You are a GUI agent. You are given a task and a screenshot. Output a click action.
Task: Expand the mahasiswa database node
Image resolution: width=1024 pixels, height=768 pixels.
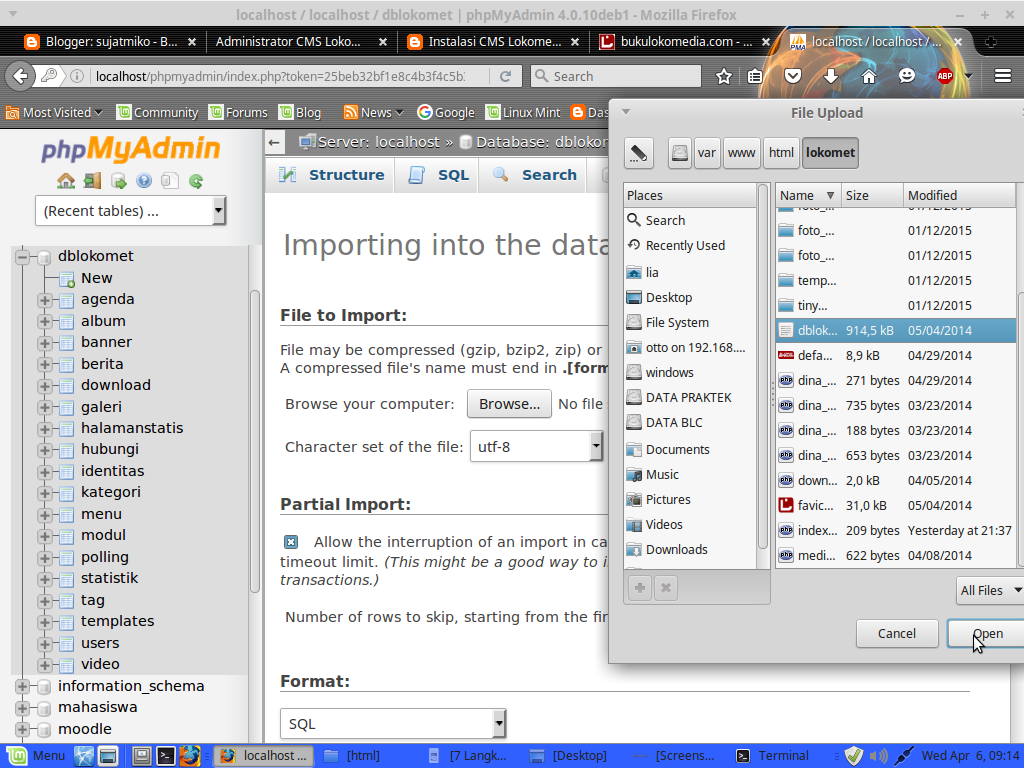[x=22, y=709]
